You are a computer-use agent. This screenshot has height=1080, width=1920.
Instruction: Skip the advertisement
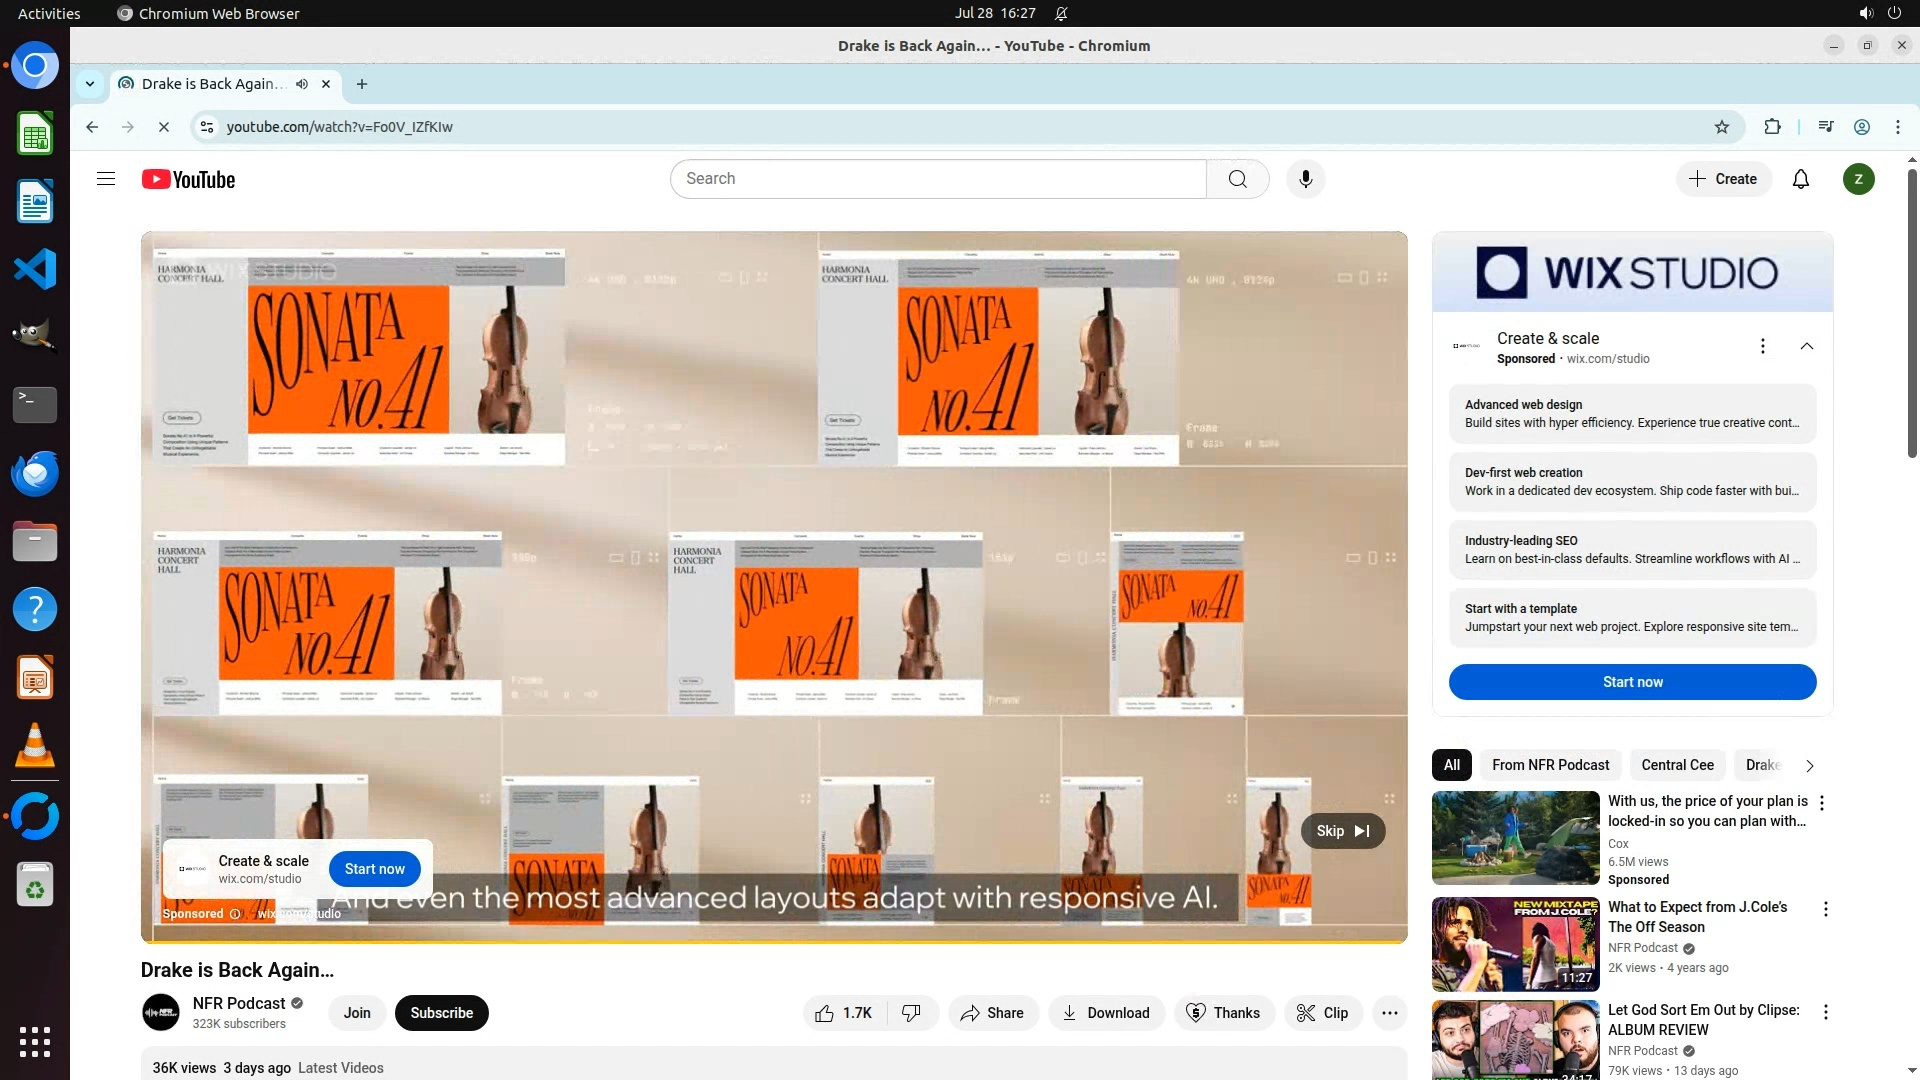(1342, 831)
